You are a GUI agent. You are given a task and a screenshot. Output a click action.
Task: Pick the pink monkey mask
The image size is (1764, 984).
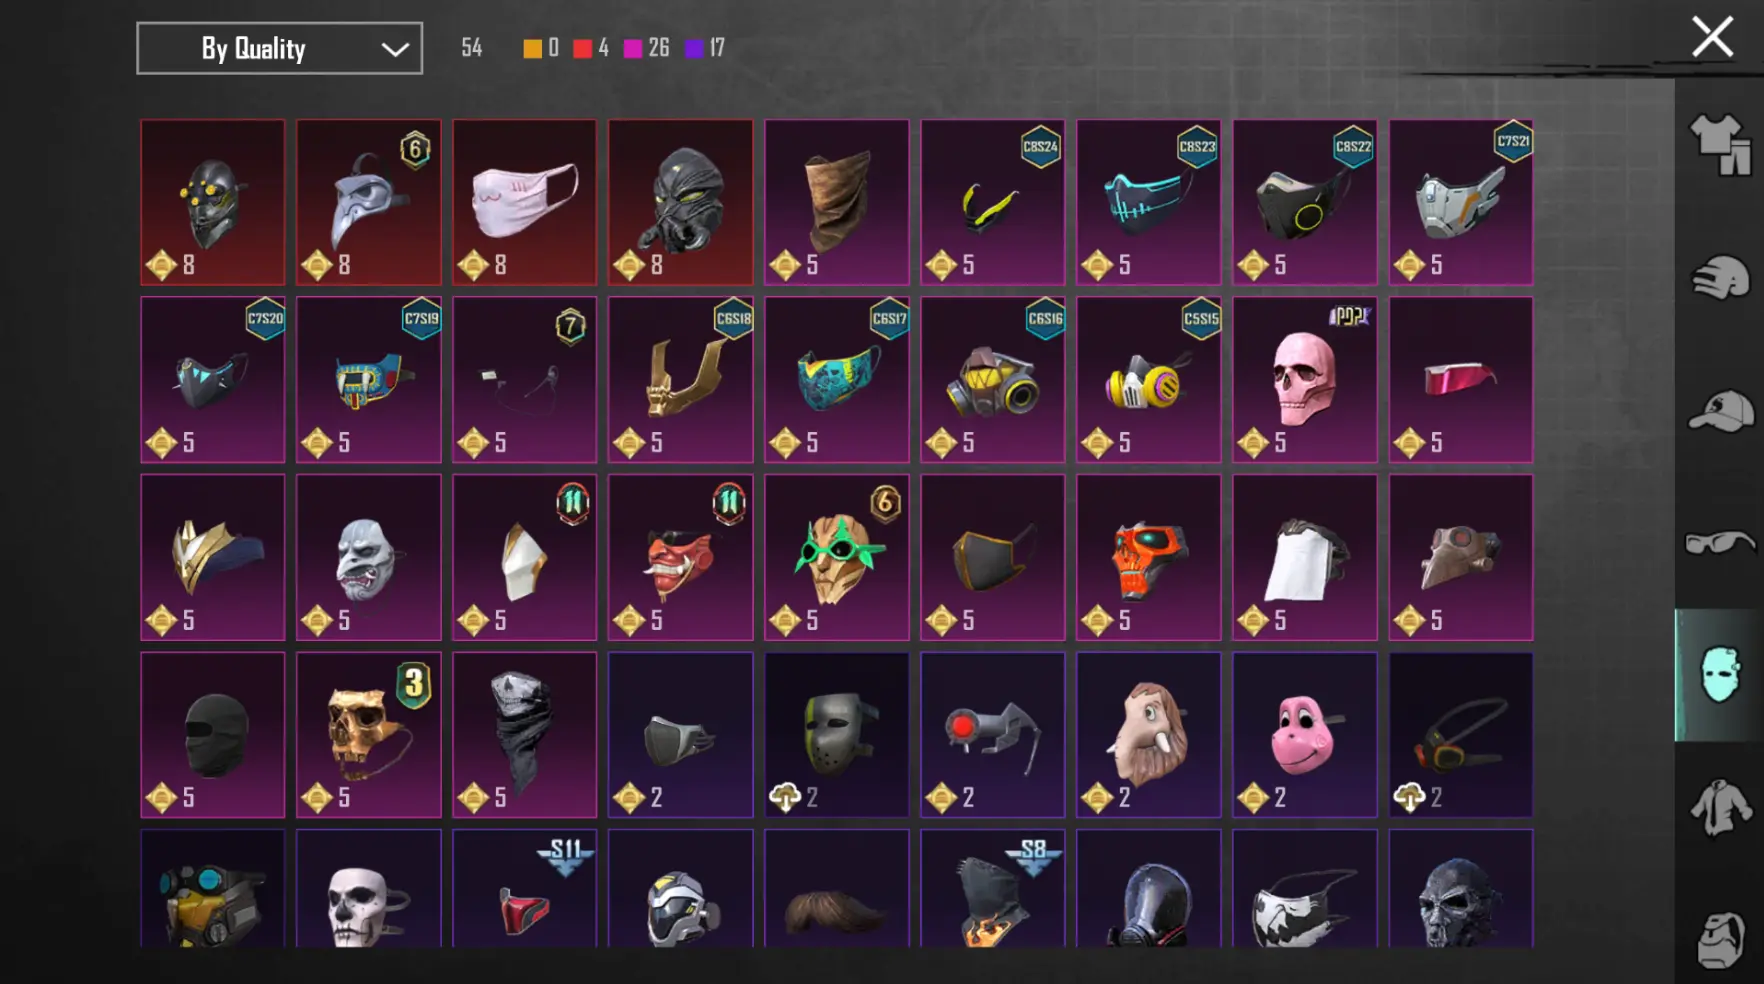[x=1304, y=735]
